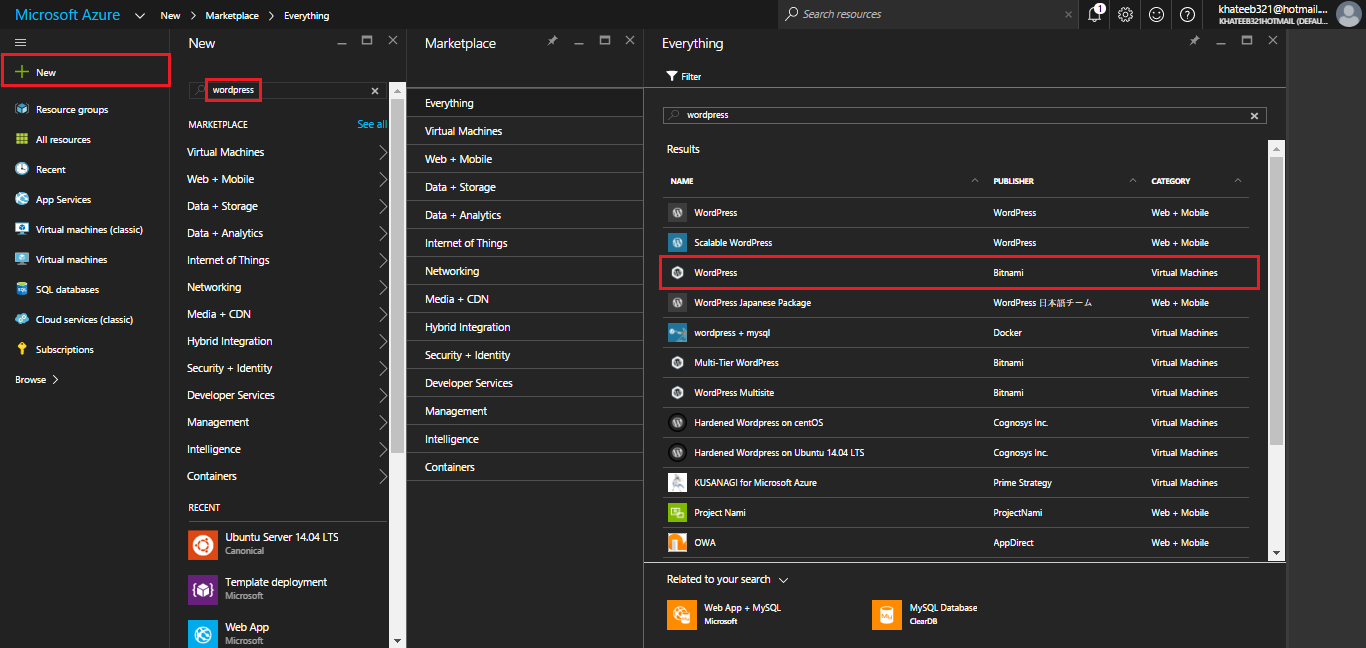Expand the Azure portal dropdown chevron
The width and height of the screenshot is (1366, 648).
(x=139, y=16)
